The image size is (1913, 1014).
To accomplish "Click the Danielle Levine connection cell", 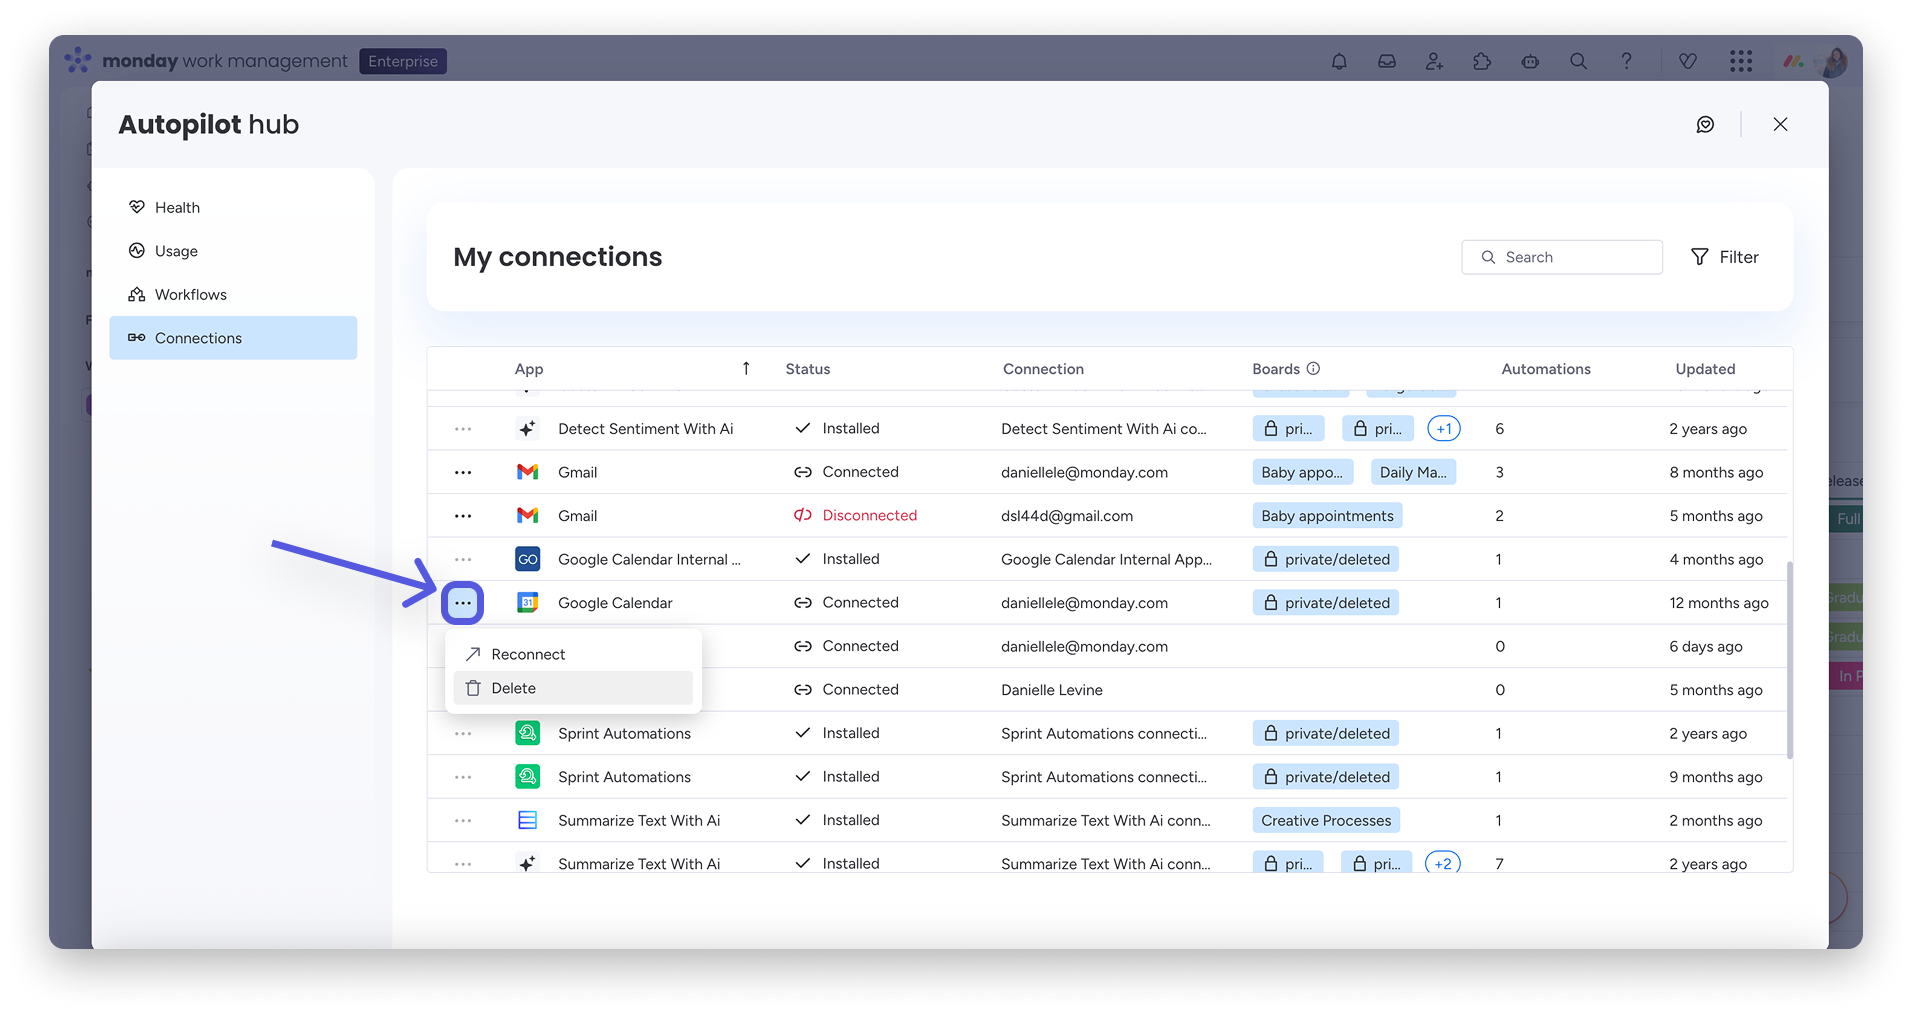I will (x=1052, y=690).
